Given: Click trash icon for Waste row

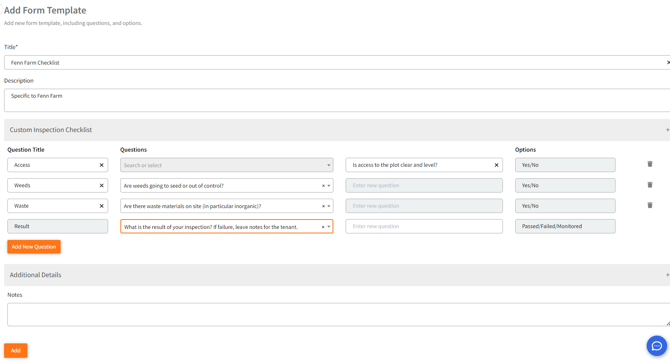Looking at the screenshot, I should pyautogui.click(x=649, y=205).
